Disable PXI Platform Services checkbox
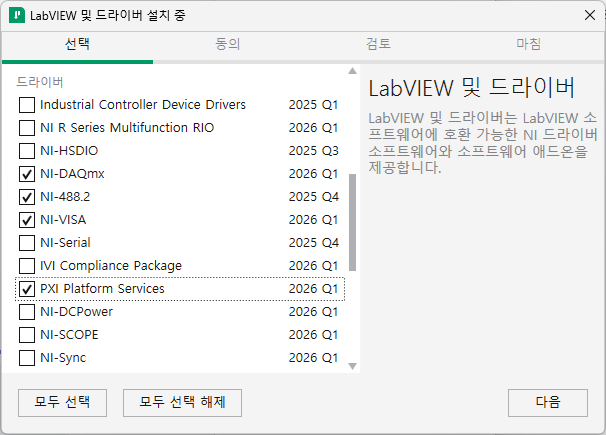Screen dimensions: 606x435 coord(27,289)
